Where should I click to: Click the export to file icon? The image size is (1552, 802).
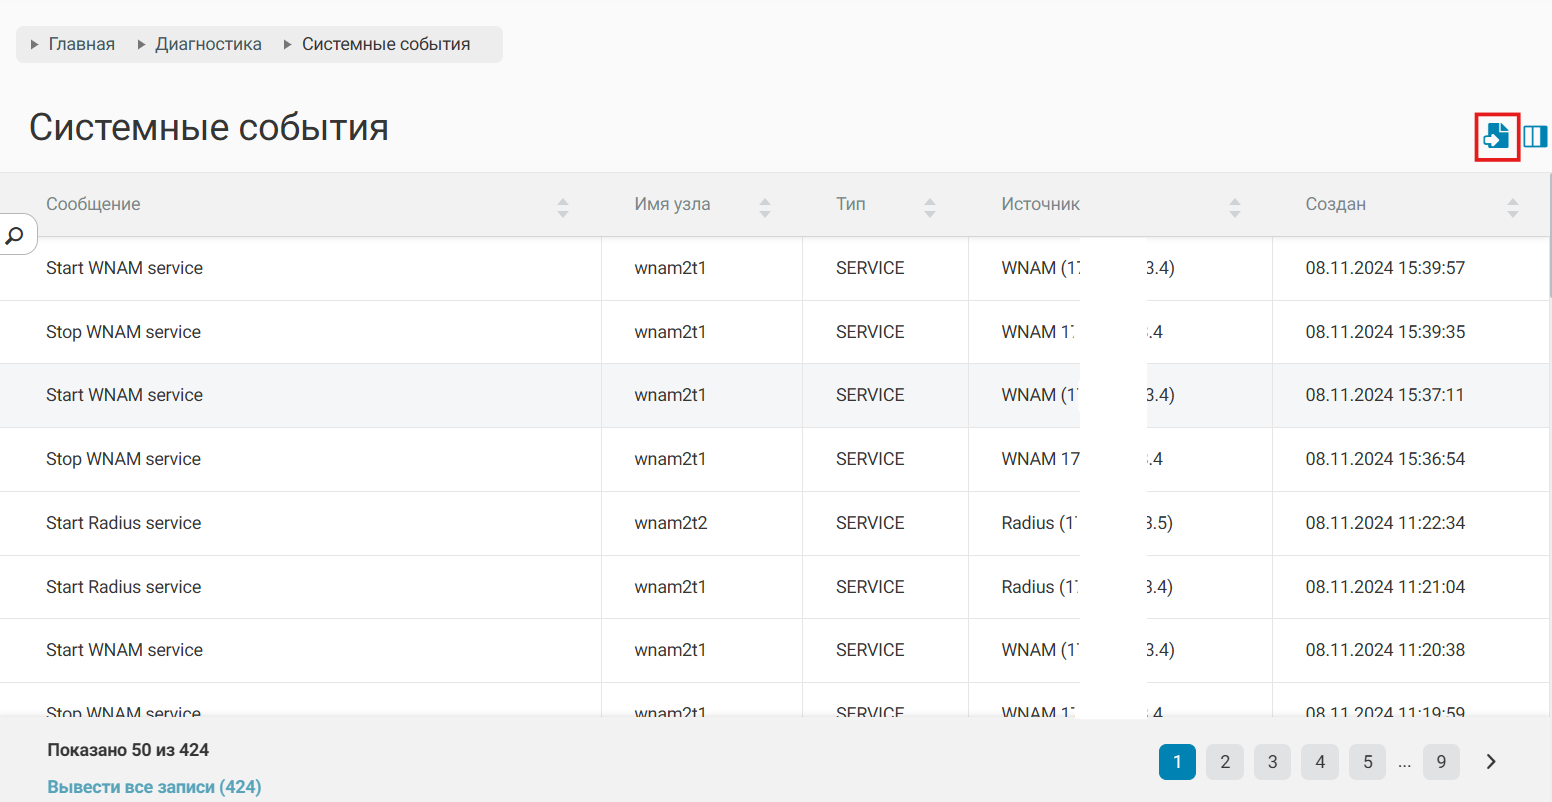point(1496,136)
